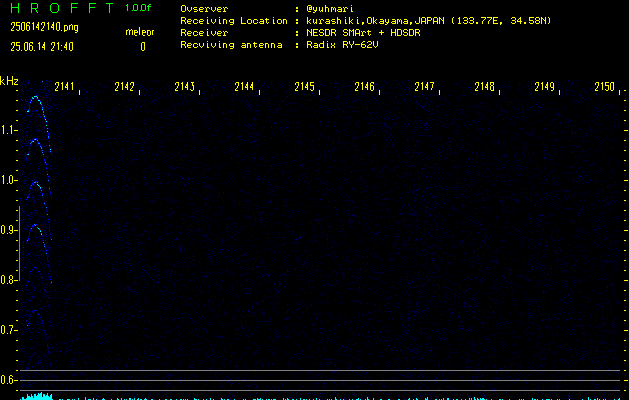Click time marker 2148

(x=484, y=87)
